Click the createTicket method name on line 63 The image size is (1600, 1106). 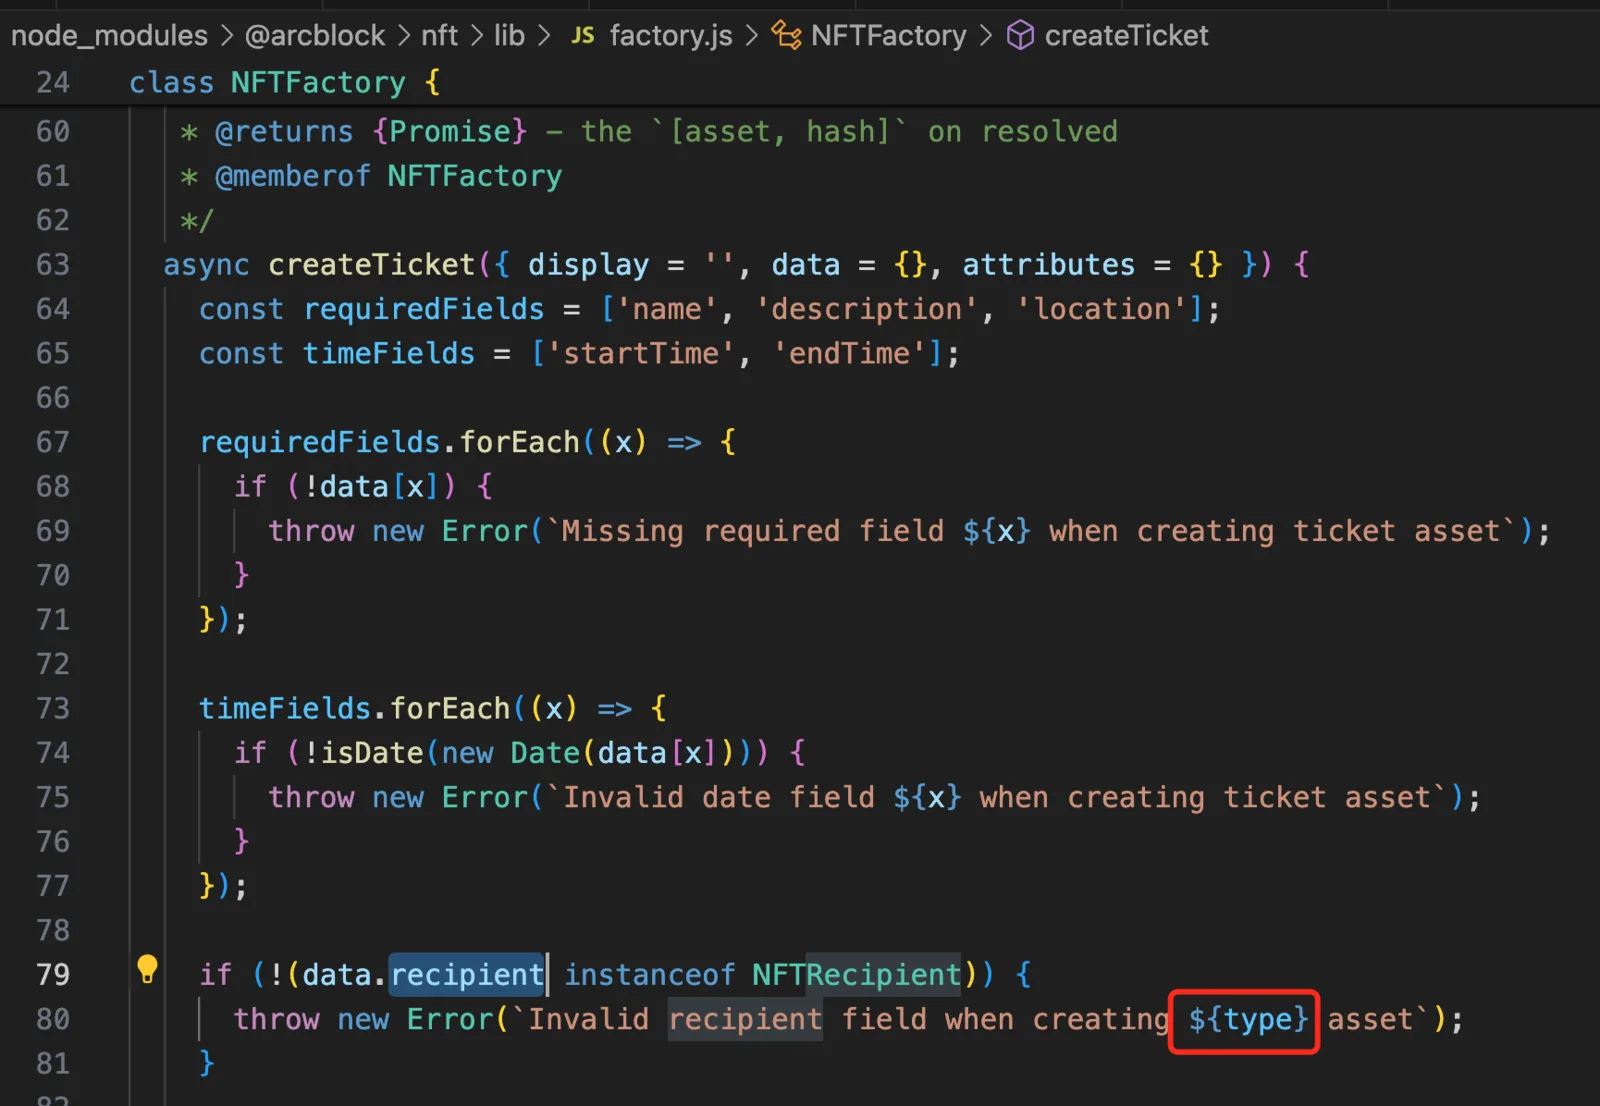click(371, 265)
